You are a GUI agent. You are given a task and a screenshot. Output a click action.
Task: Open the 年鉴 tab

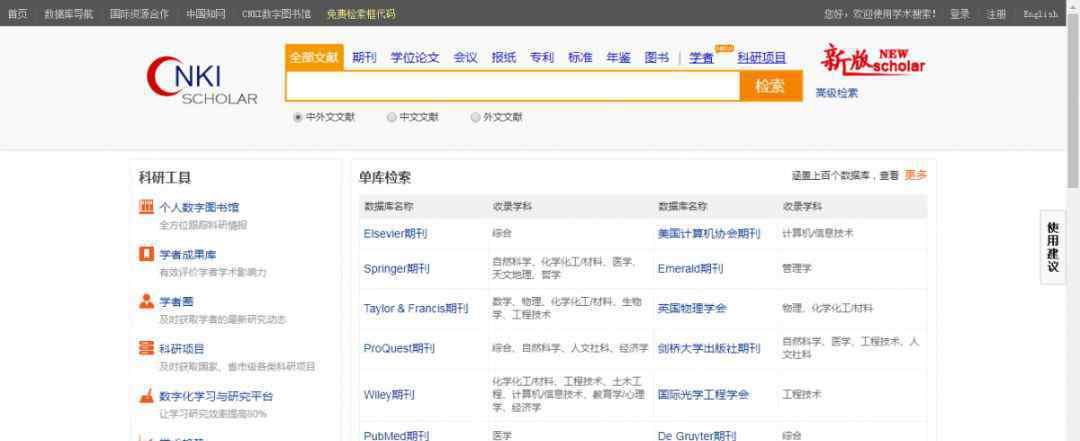(619, 58)
